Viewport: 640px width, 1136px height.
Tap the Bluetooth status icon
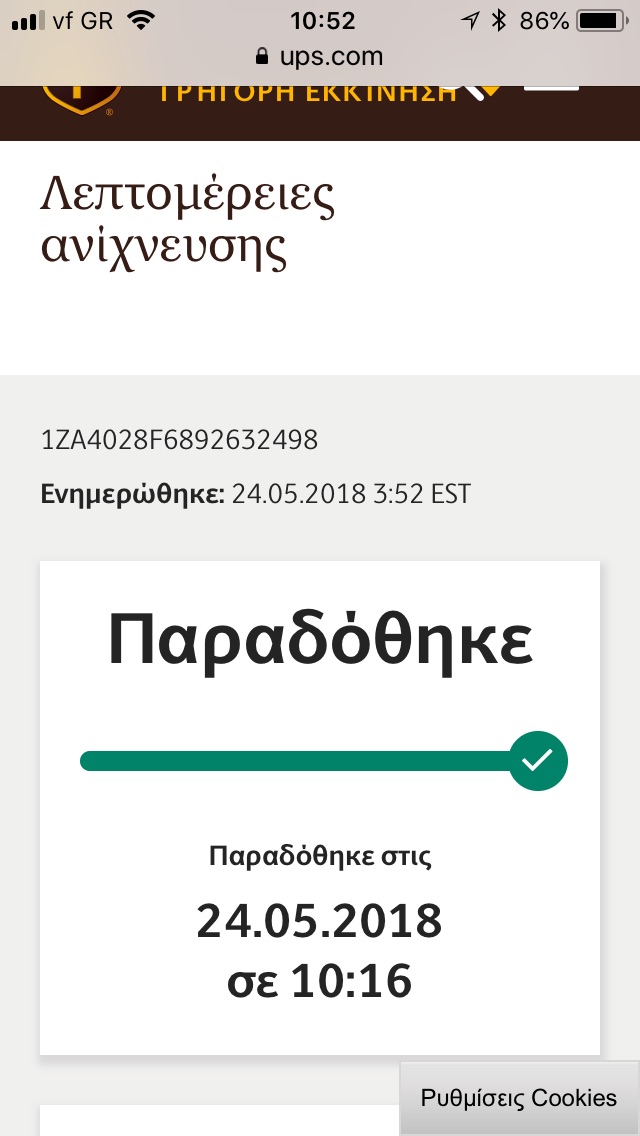click(500, 21)
